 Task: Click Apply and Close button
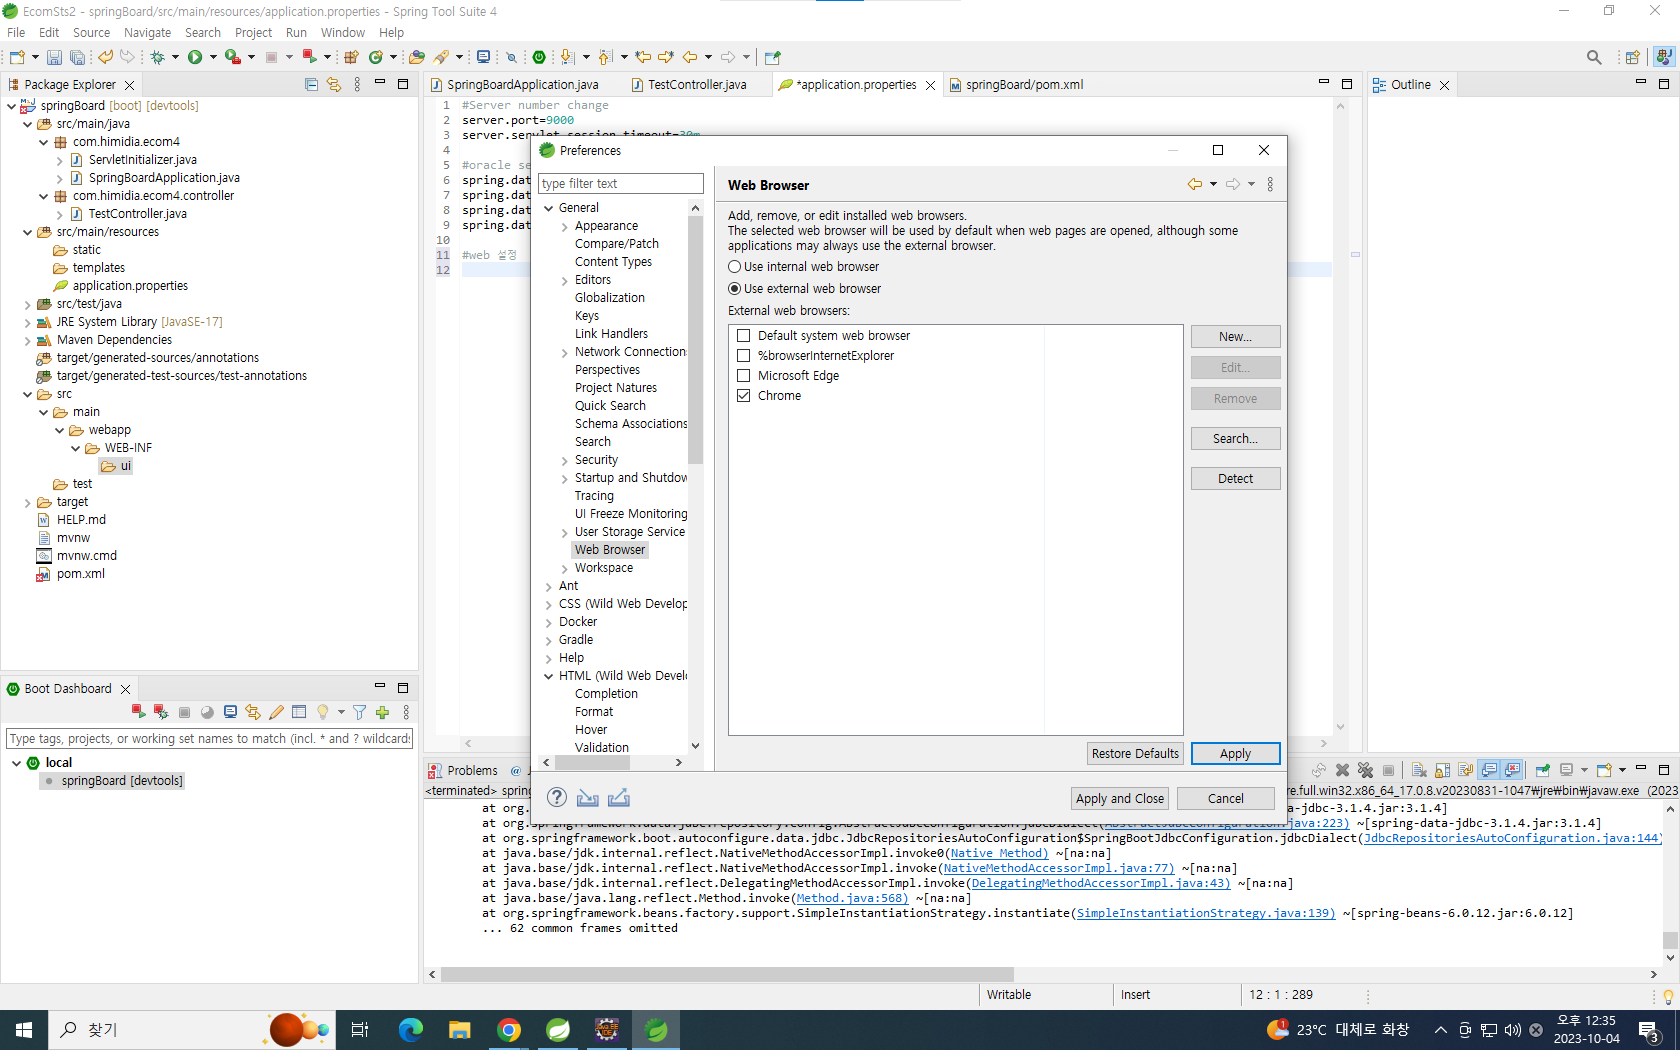[1120, 799]
